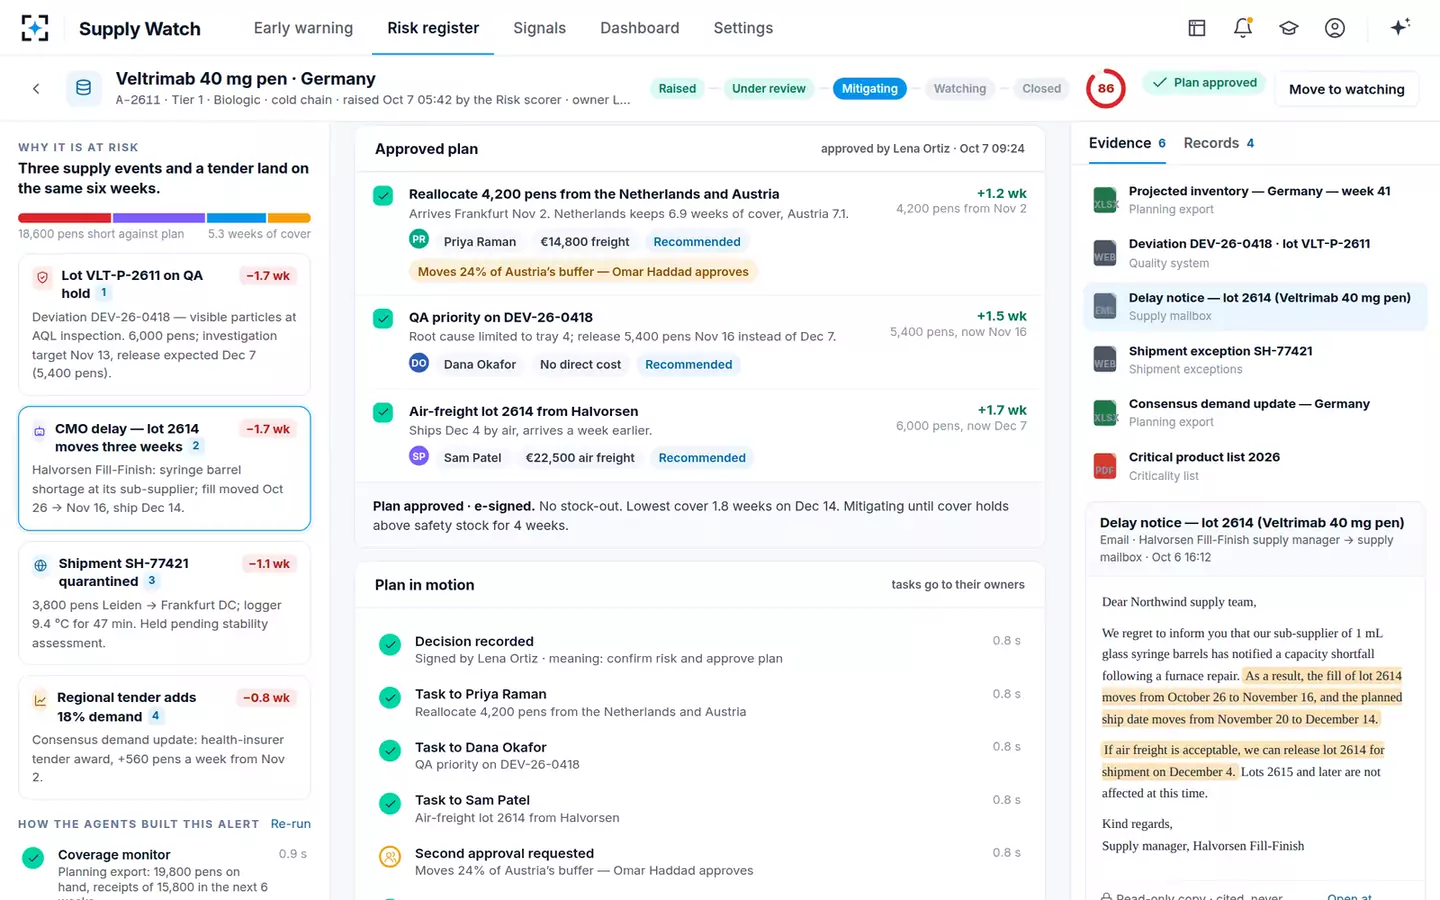Open the layout panel icon in top bar
Image resolution: width=1440 pixels, height=900 pixels.
click(x=1197, y=28)
